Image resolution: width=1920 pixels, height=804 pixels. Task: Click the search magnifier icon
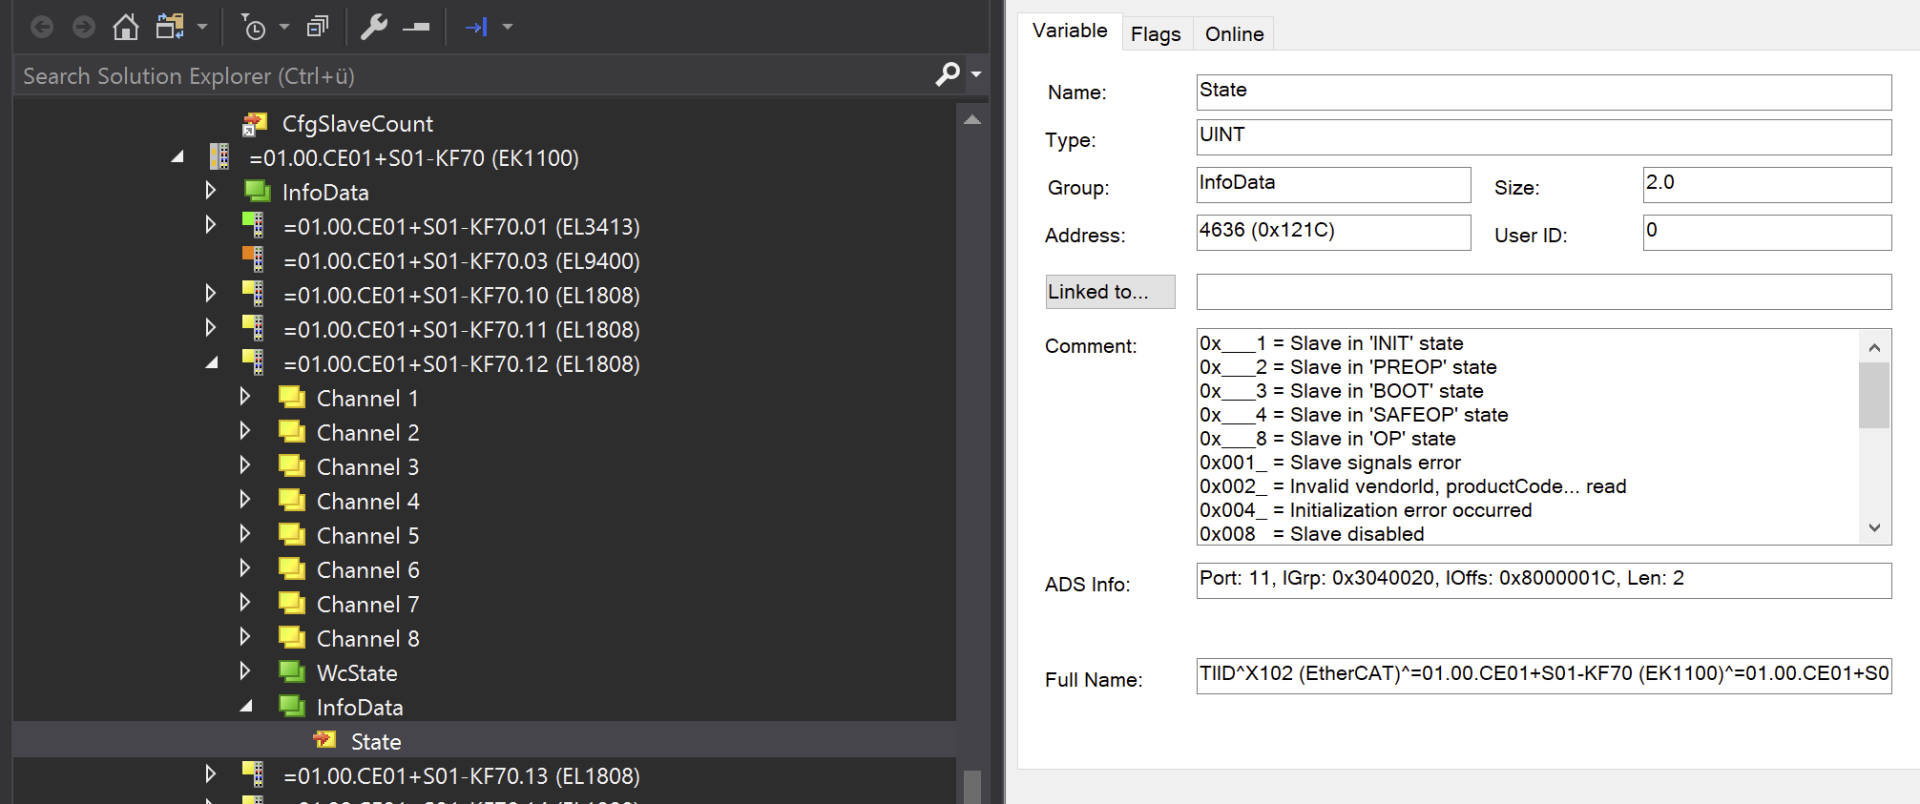(947, 75)
